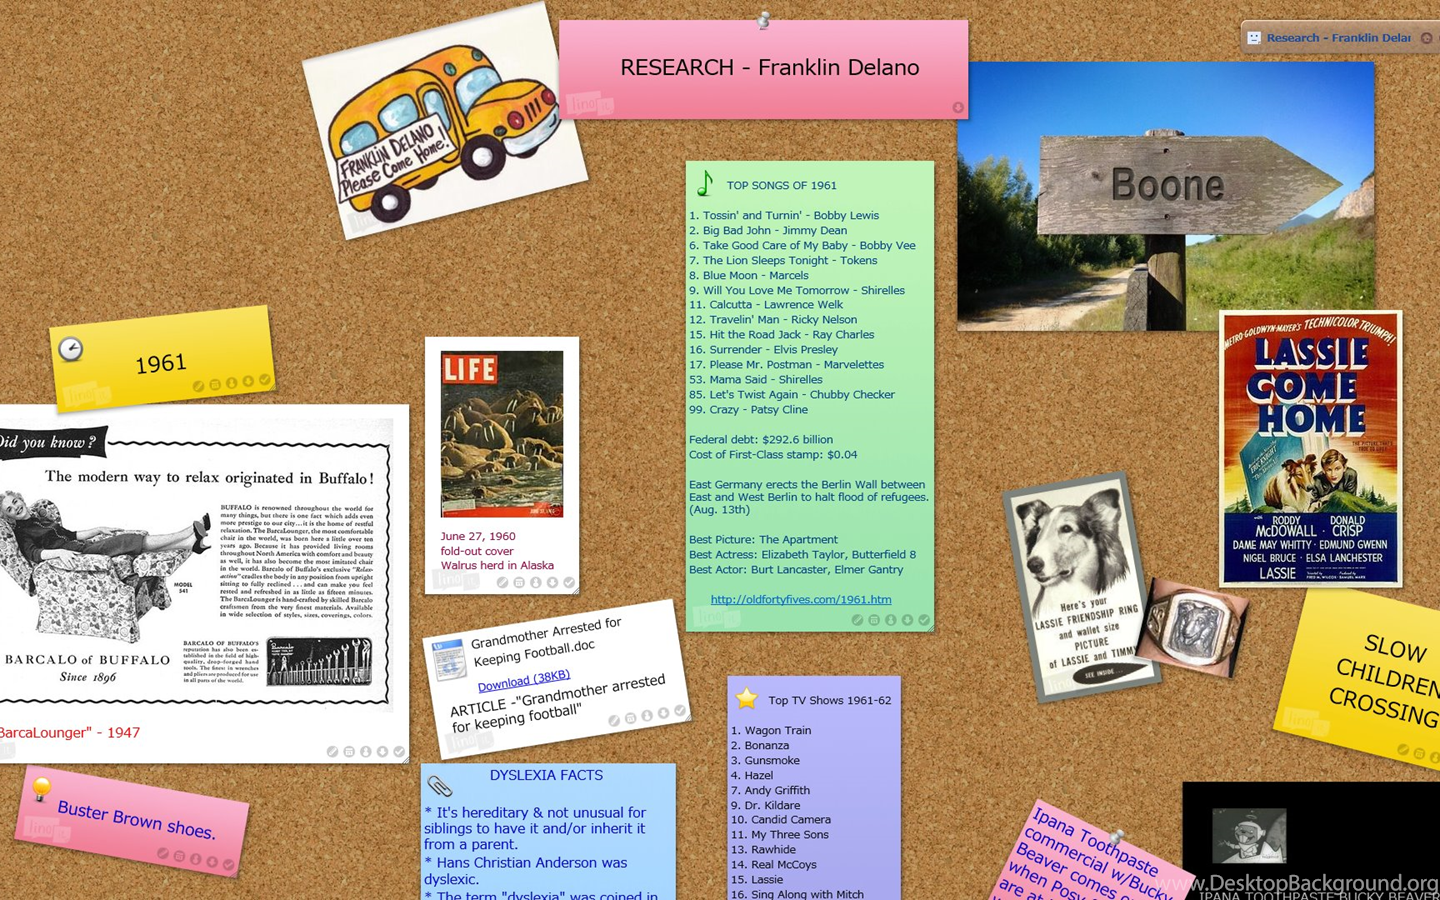Click the resize corner of the LIFE cover sticky
The height and width of the screenshot is (900, 1440).
tap(574, 590)
